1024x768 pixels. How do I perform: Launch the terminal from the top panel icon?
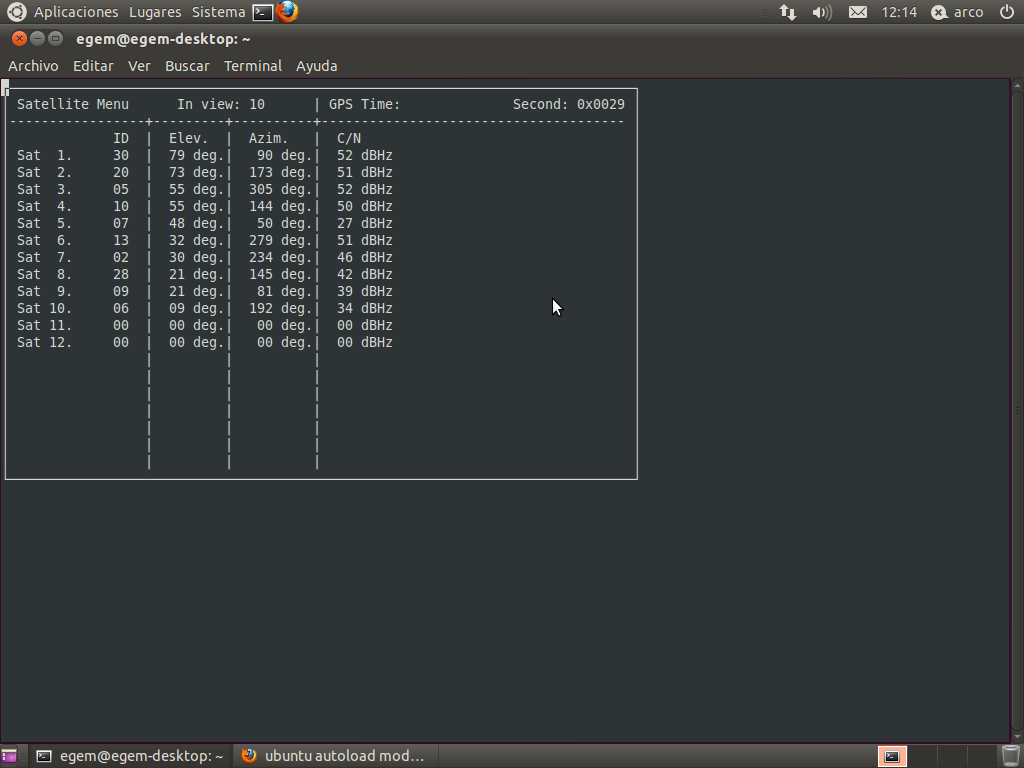(x=263, y=12)
